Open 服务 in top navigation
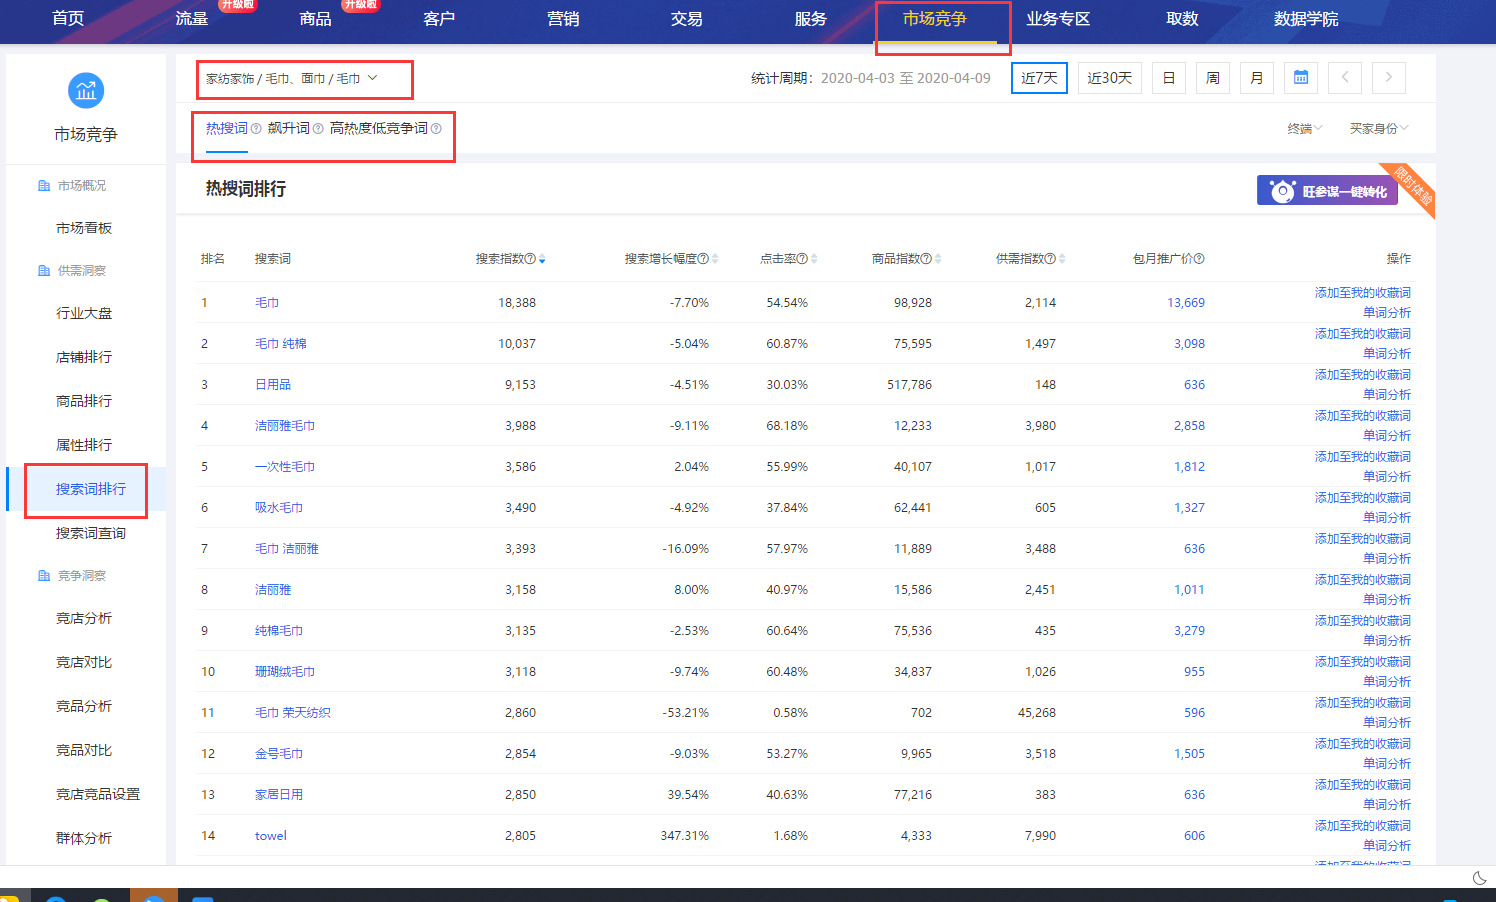Viewport: 1496px width, 902px height. tap(811, 19)
